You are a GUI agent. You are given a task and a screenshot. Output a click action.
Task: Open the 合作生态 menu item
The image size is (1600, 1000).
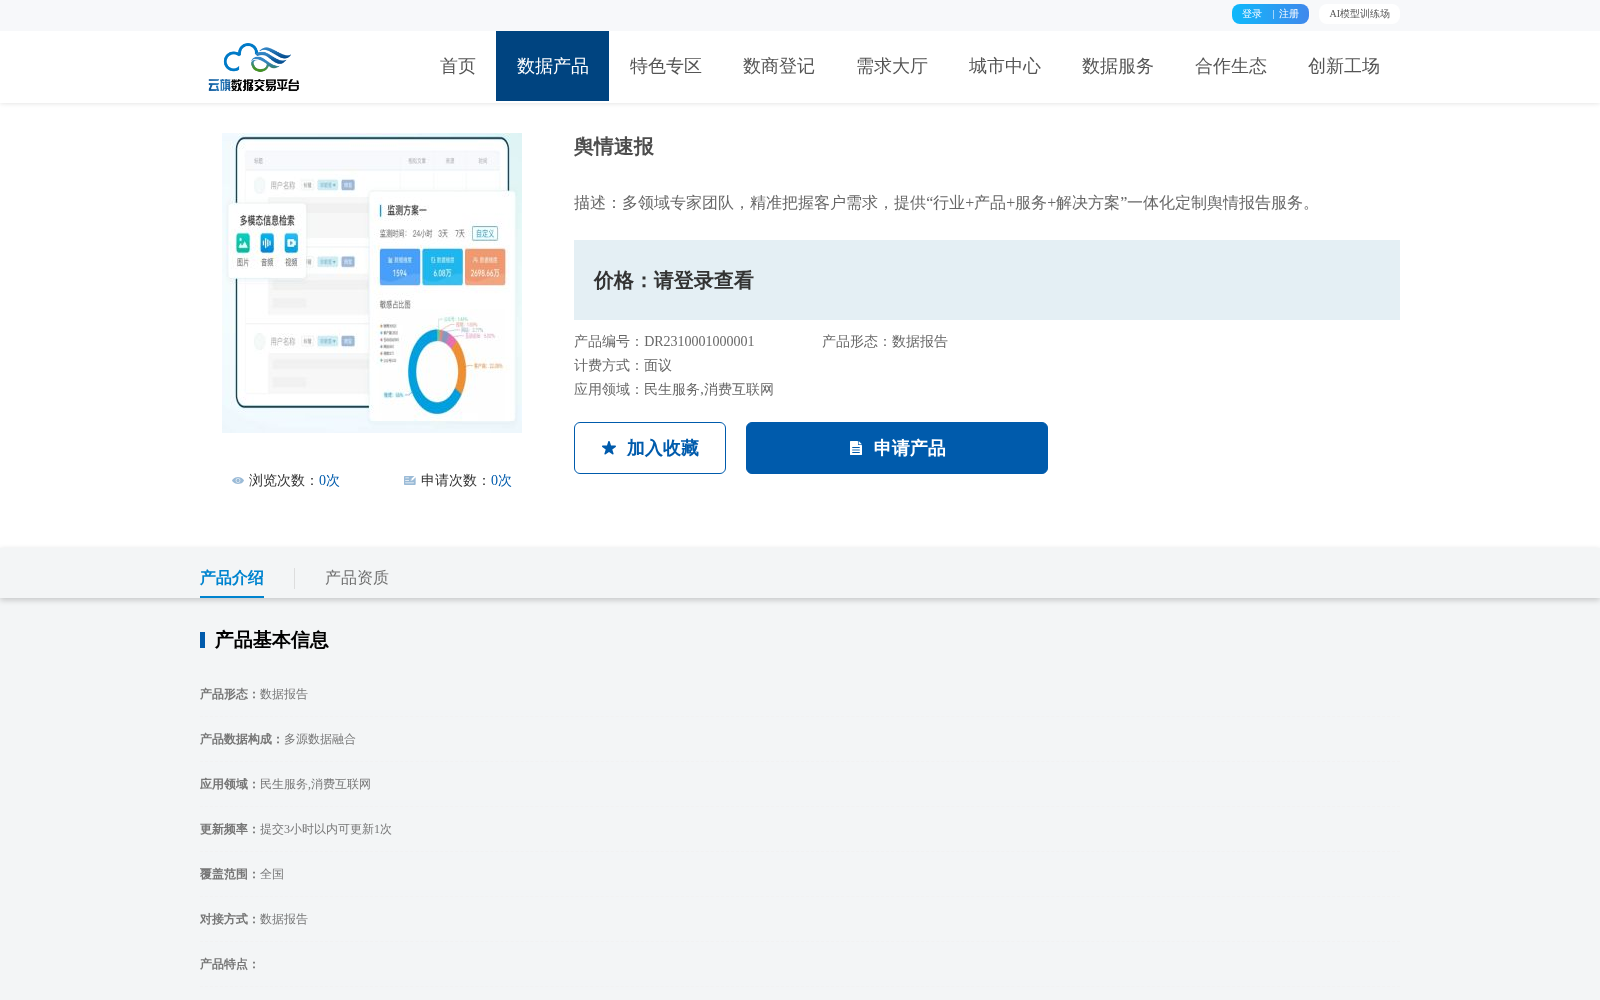click(x=1231, y=66)
